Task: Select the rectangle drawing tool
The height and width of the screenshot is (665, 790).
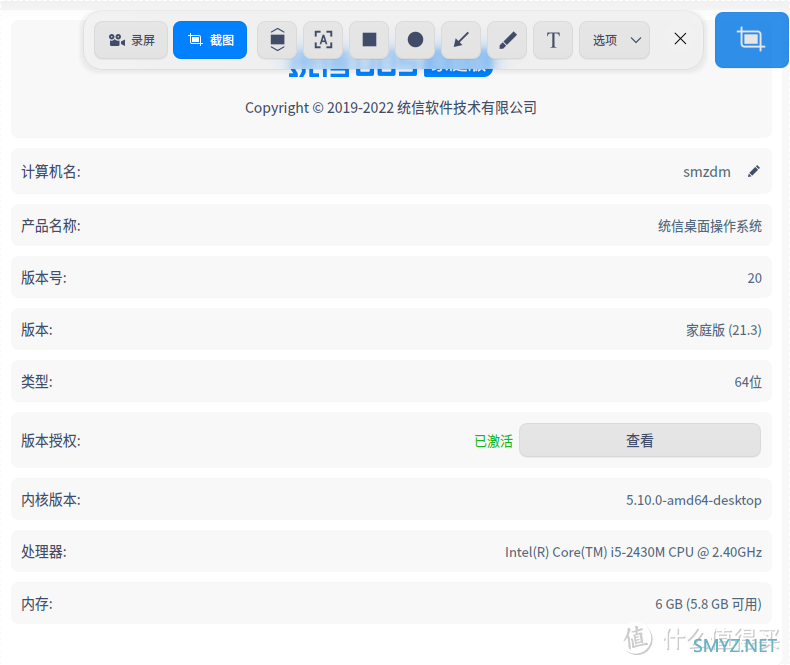Action: (369, 40)
